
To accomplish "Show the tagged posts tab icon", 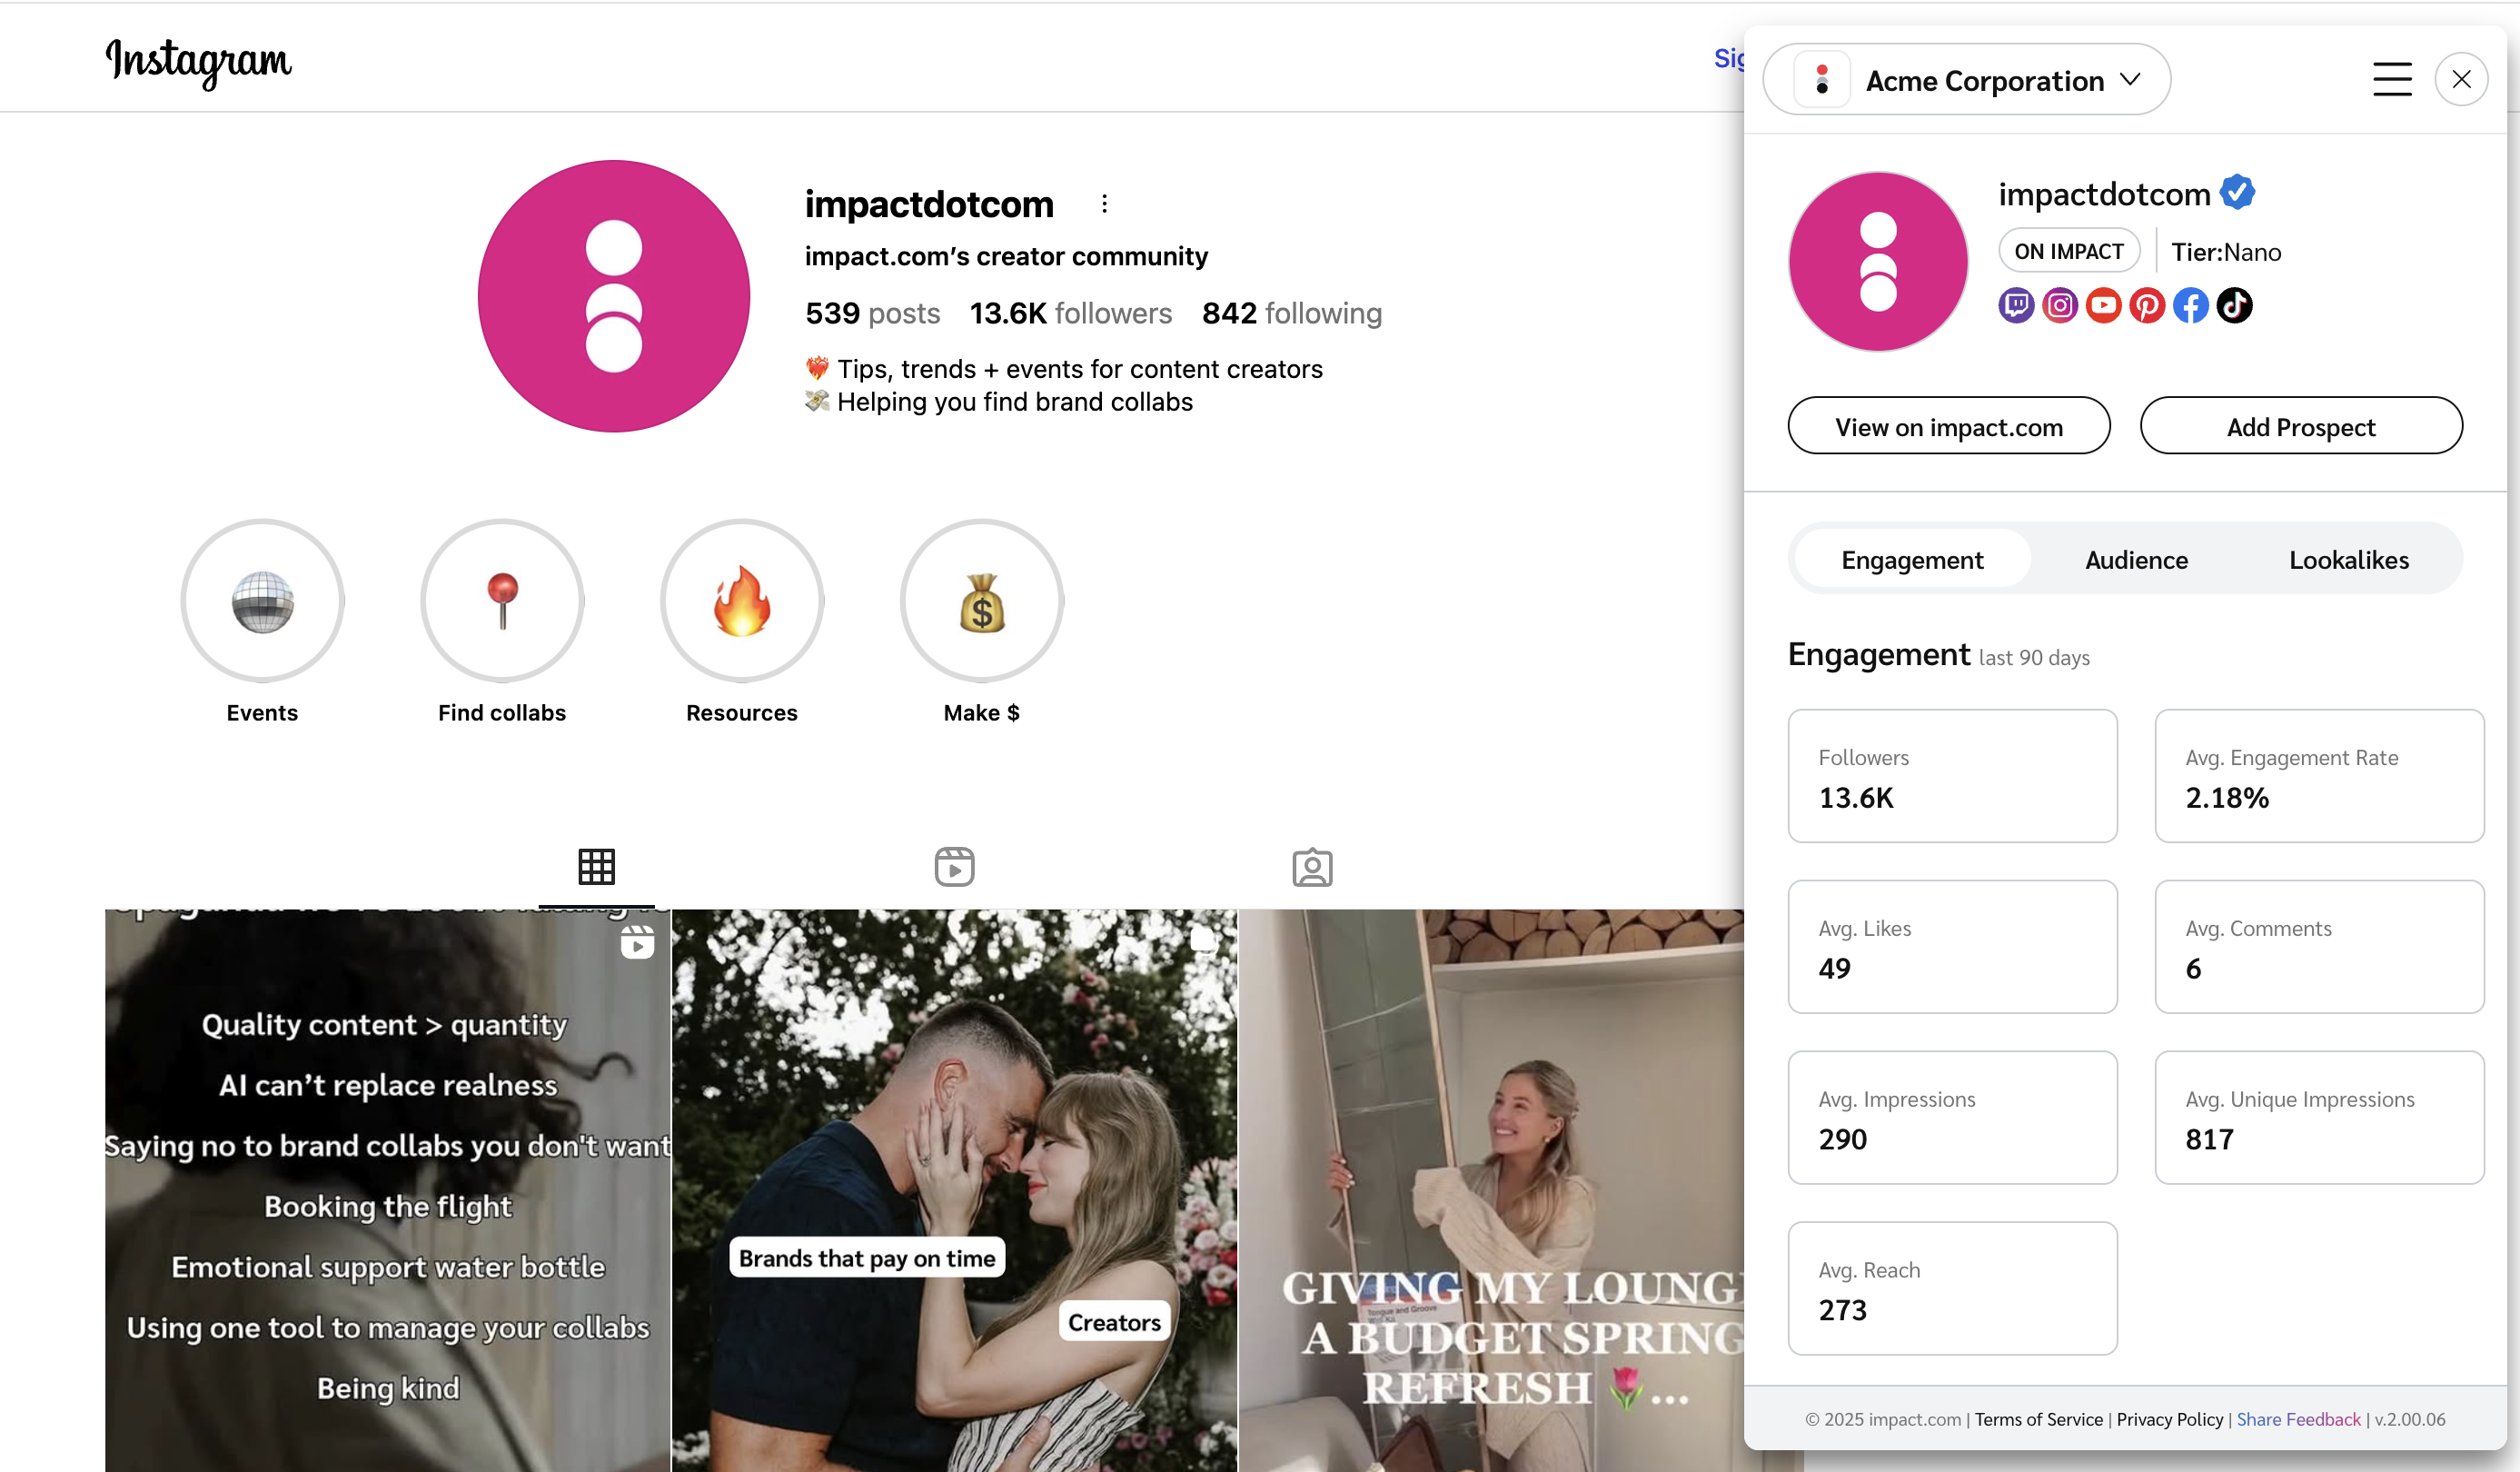I will [1312, 867].
